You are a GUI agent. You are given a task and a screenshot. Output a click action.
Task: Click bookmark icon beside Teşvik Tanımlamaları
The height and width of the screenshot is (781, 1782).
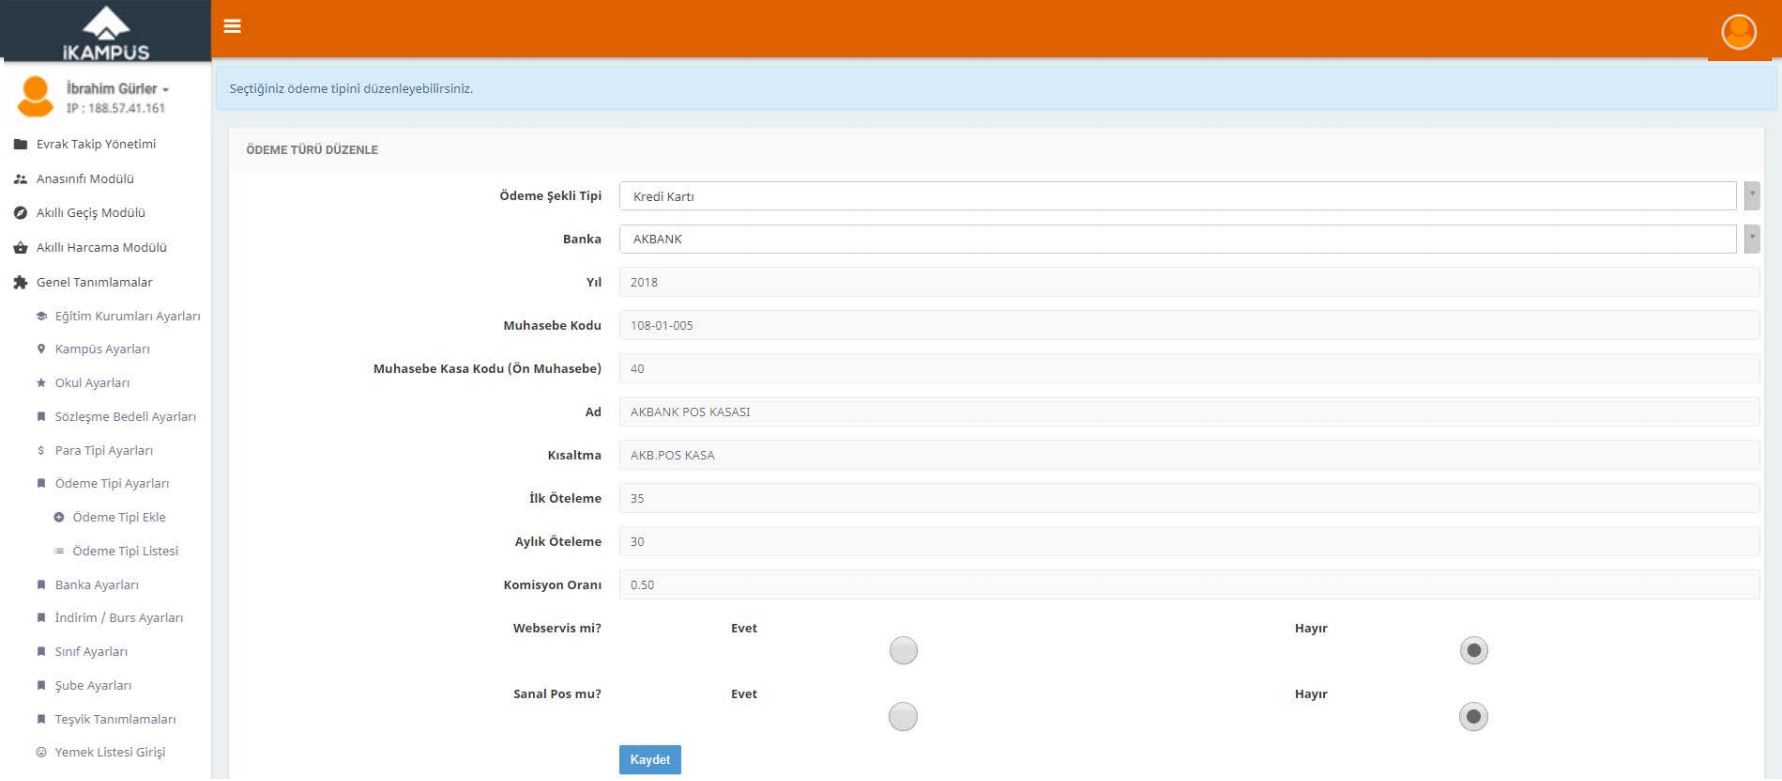(x=41, y=720)
